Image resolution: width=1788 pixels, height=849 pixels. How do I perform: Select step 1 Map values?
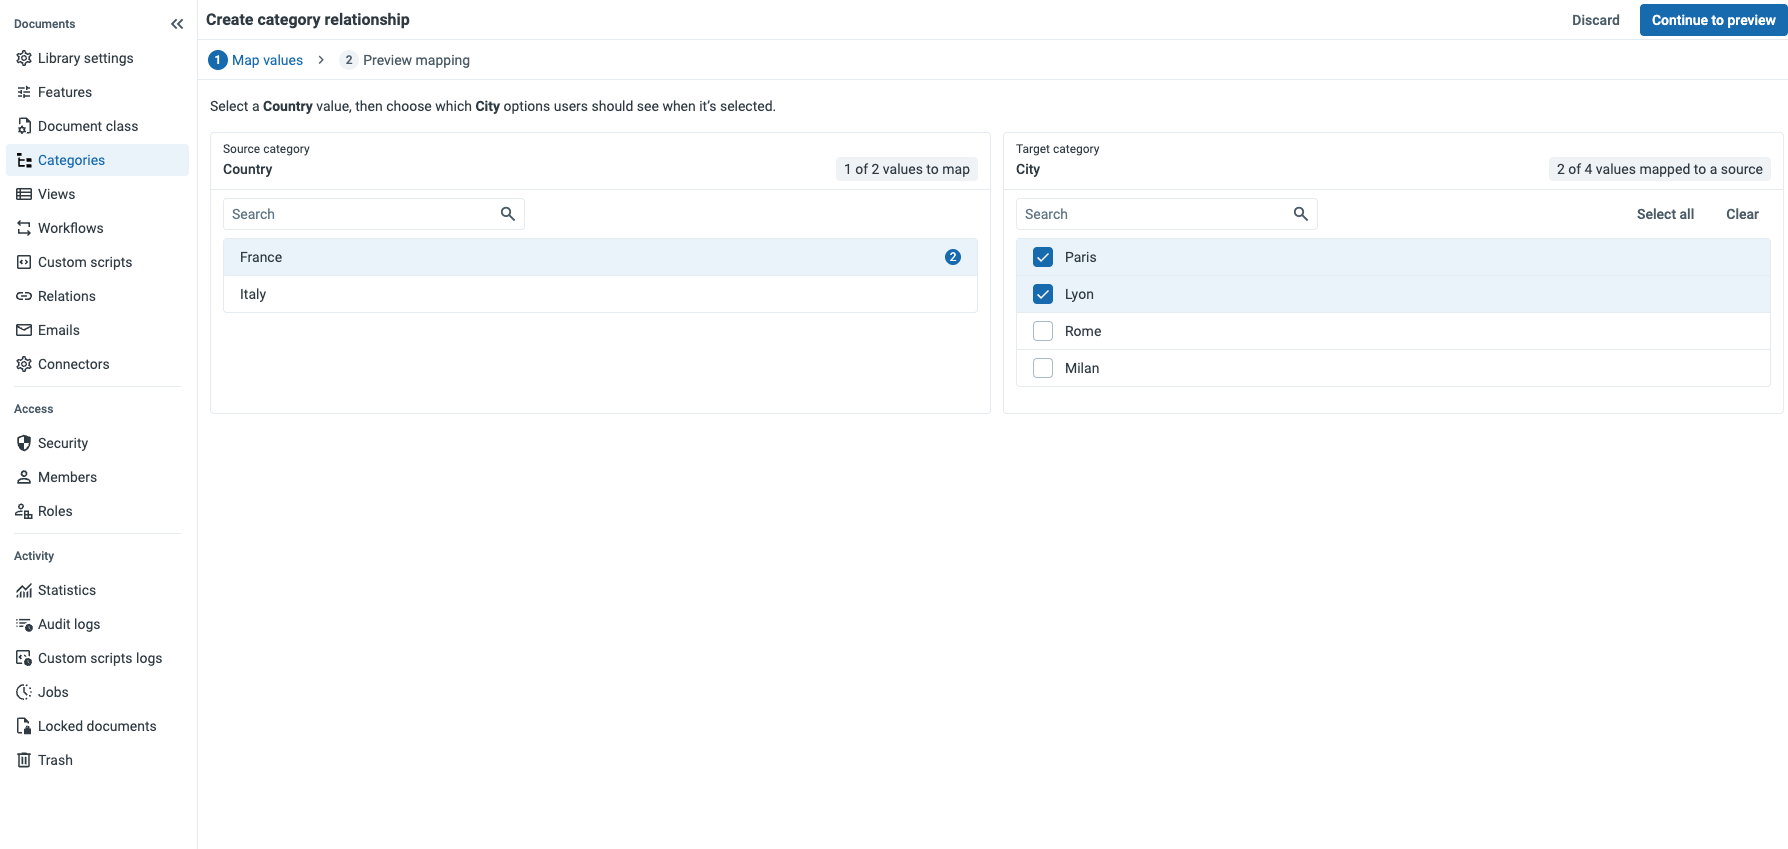[256, 60]
